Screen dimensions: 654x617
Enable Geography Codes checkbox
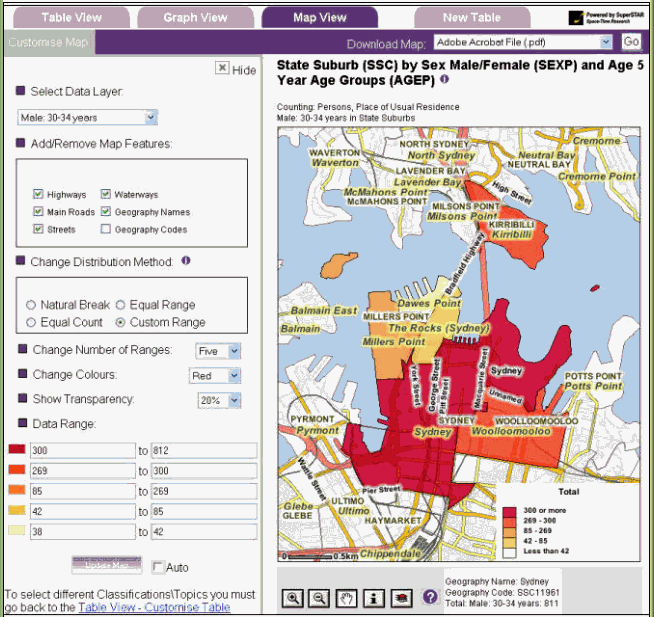click(106, 229)
